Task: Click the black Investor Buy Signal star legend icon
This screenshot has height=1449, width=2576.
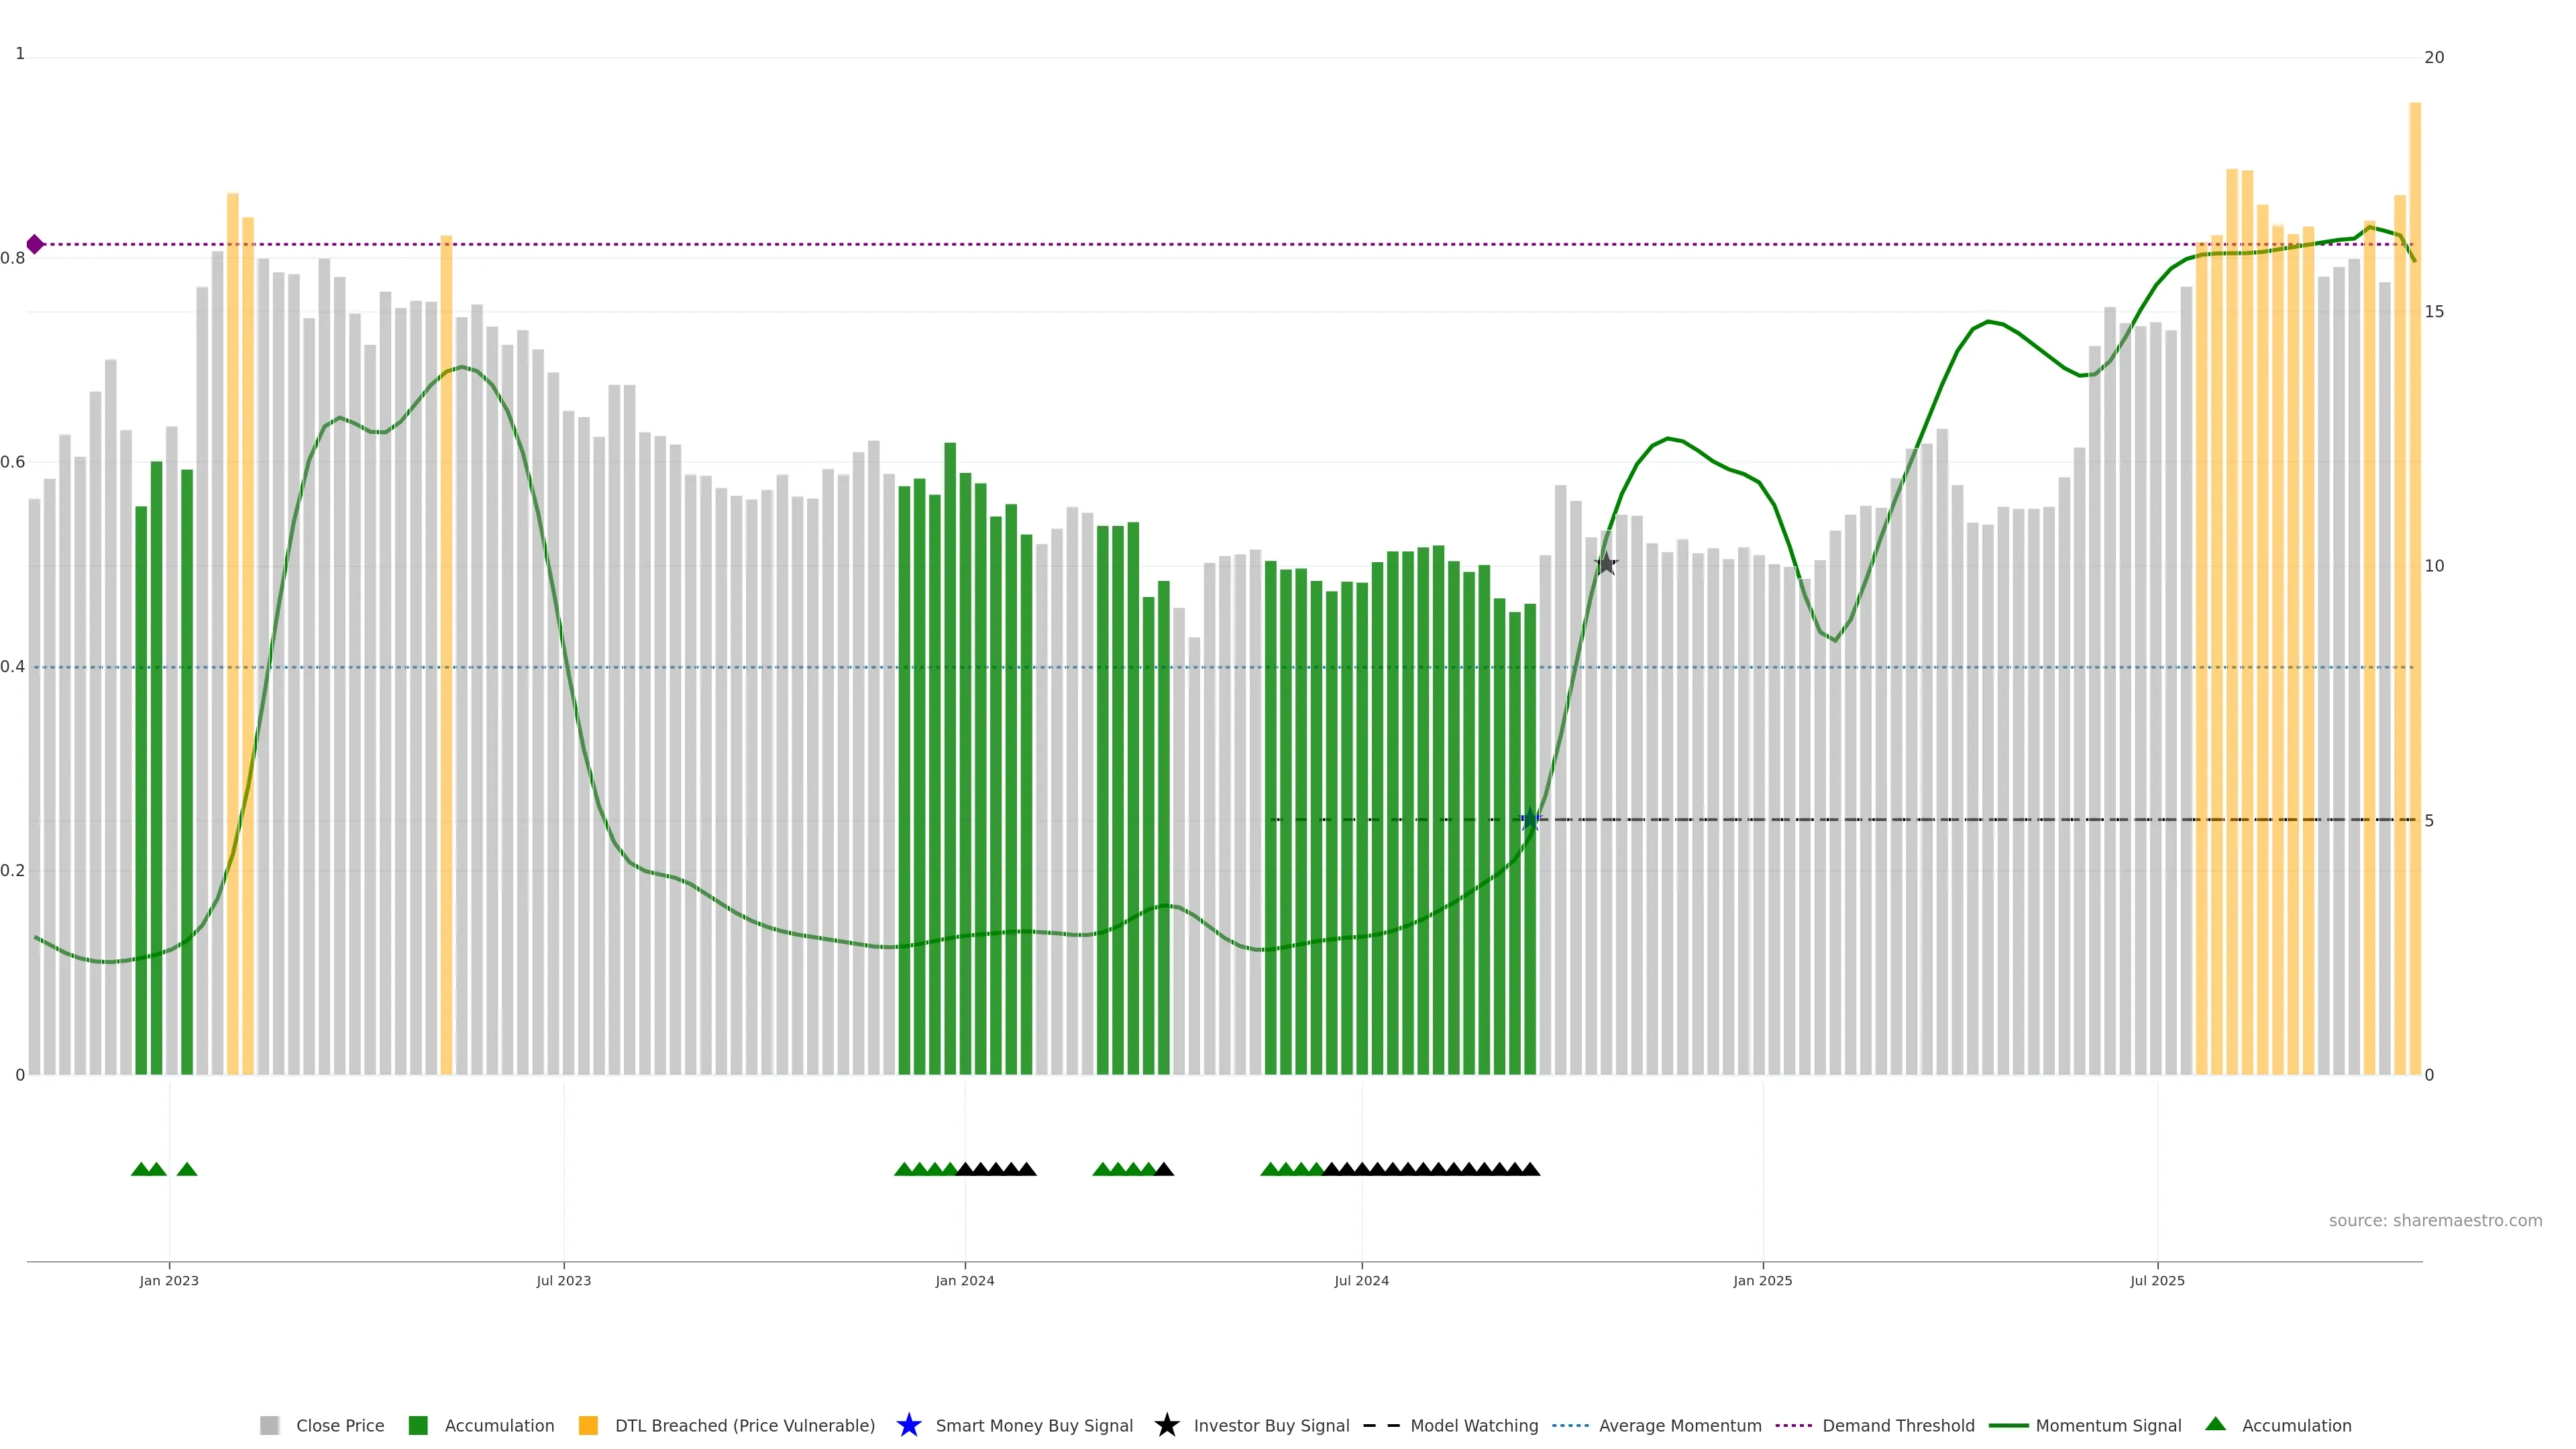Action: (x=1166, y=1425)
